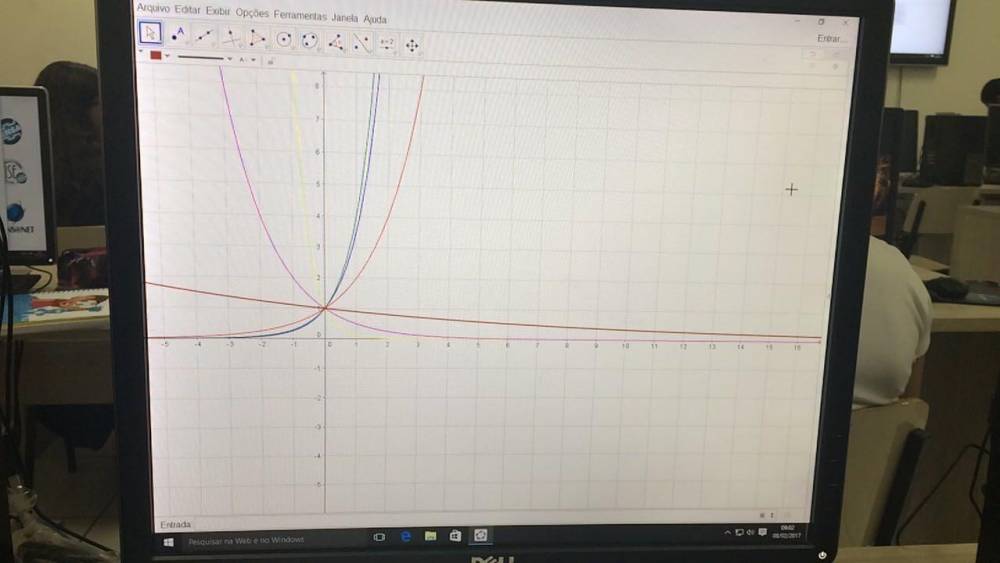Select the Perpendicular Line tool
1000x563 pixels.
coord(231,37)
